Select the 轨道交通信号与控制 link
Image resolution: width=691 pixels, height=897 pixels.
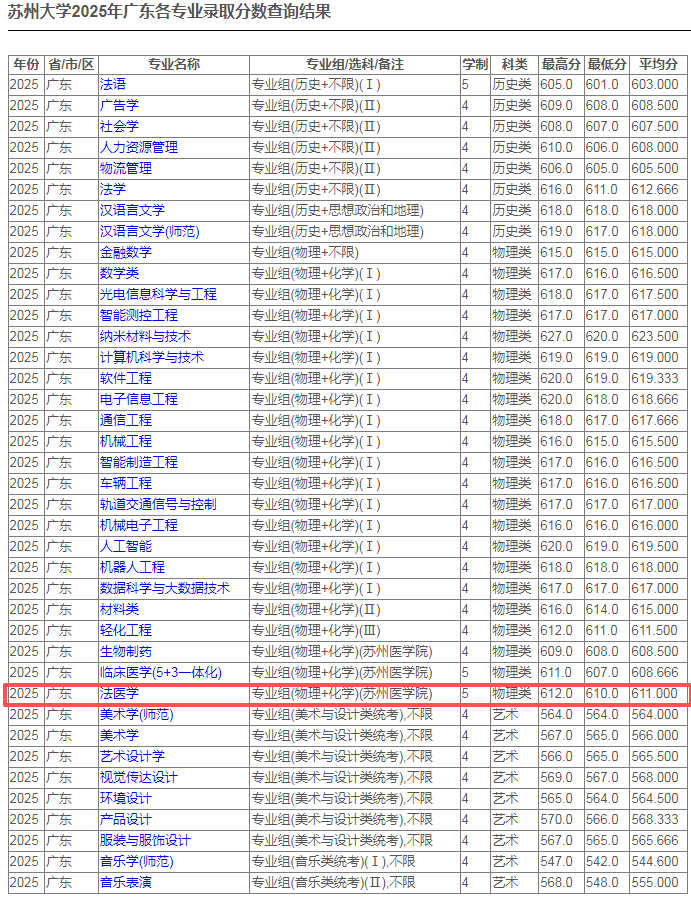[157, 504]
